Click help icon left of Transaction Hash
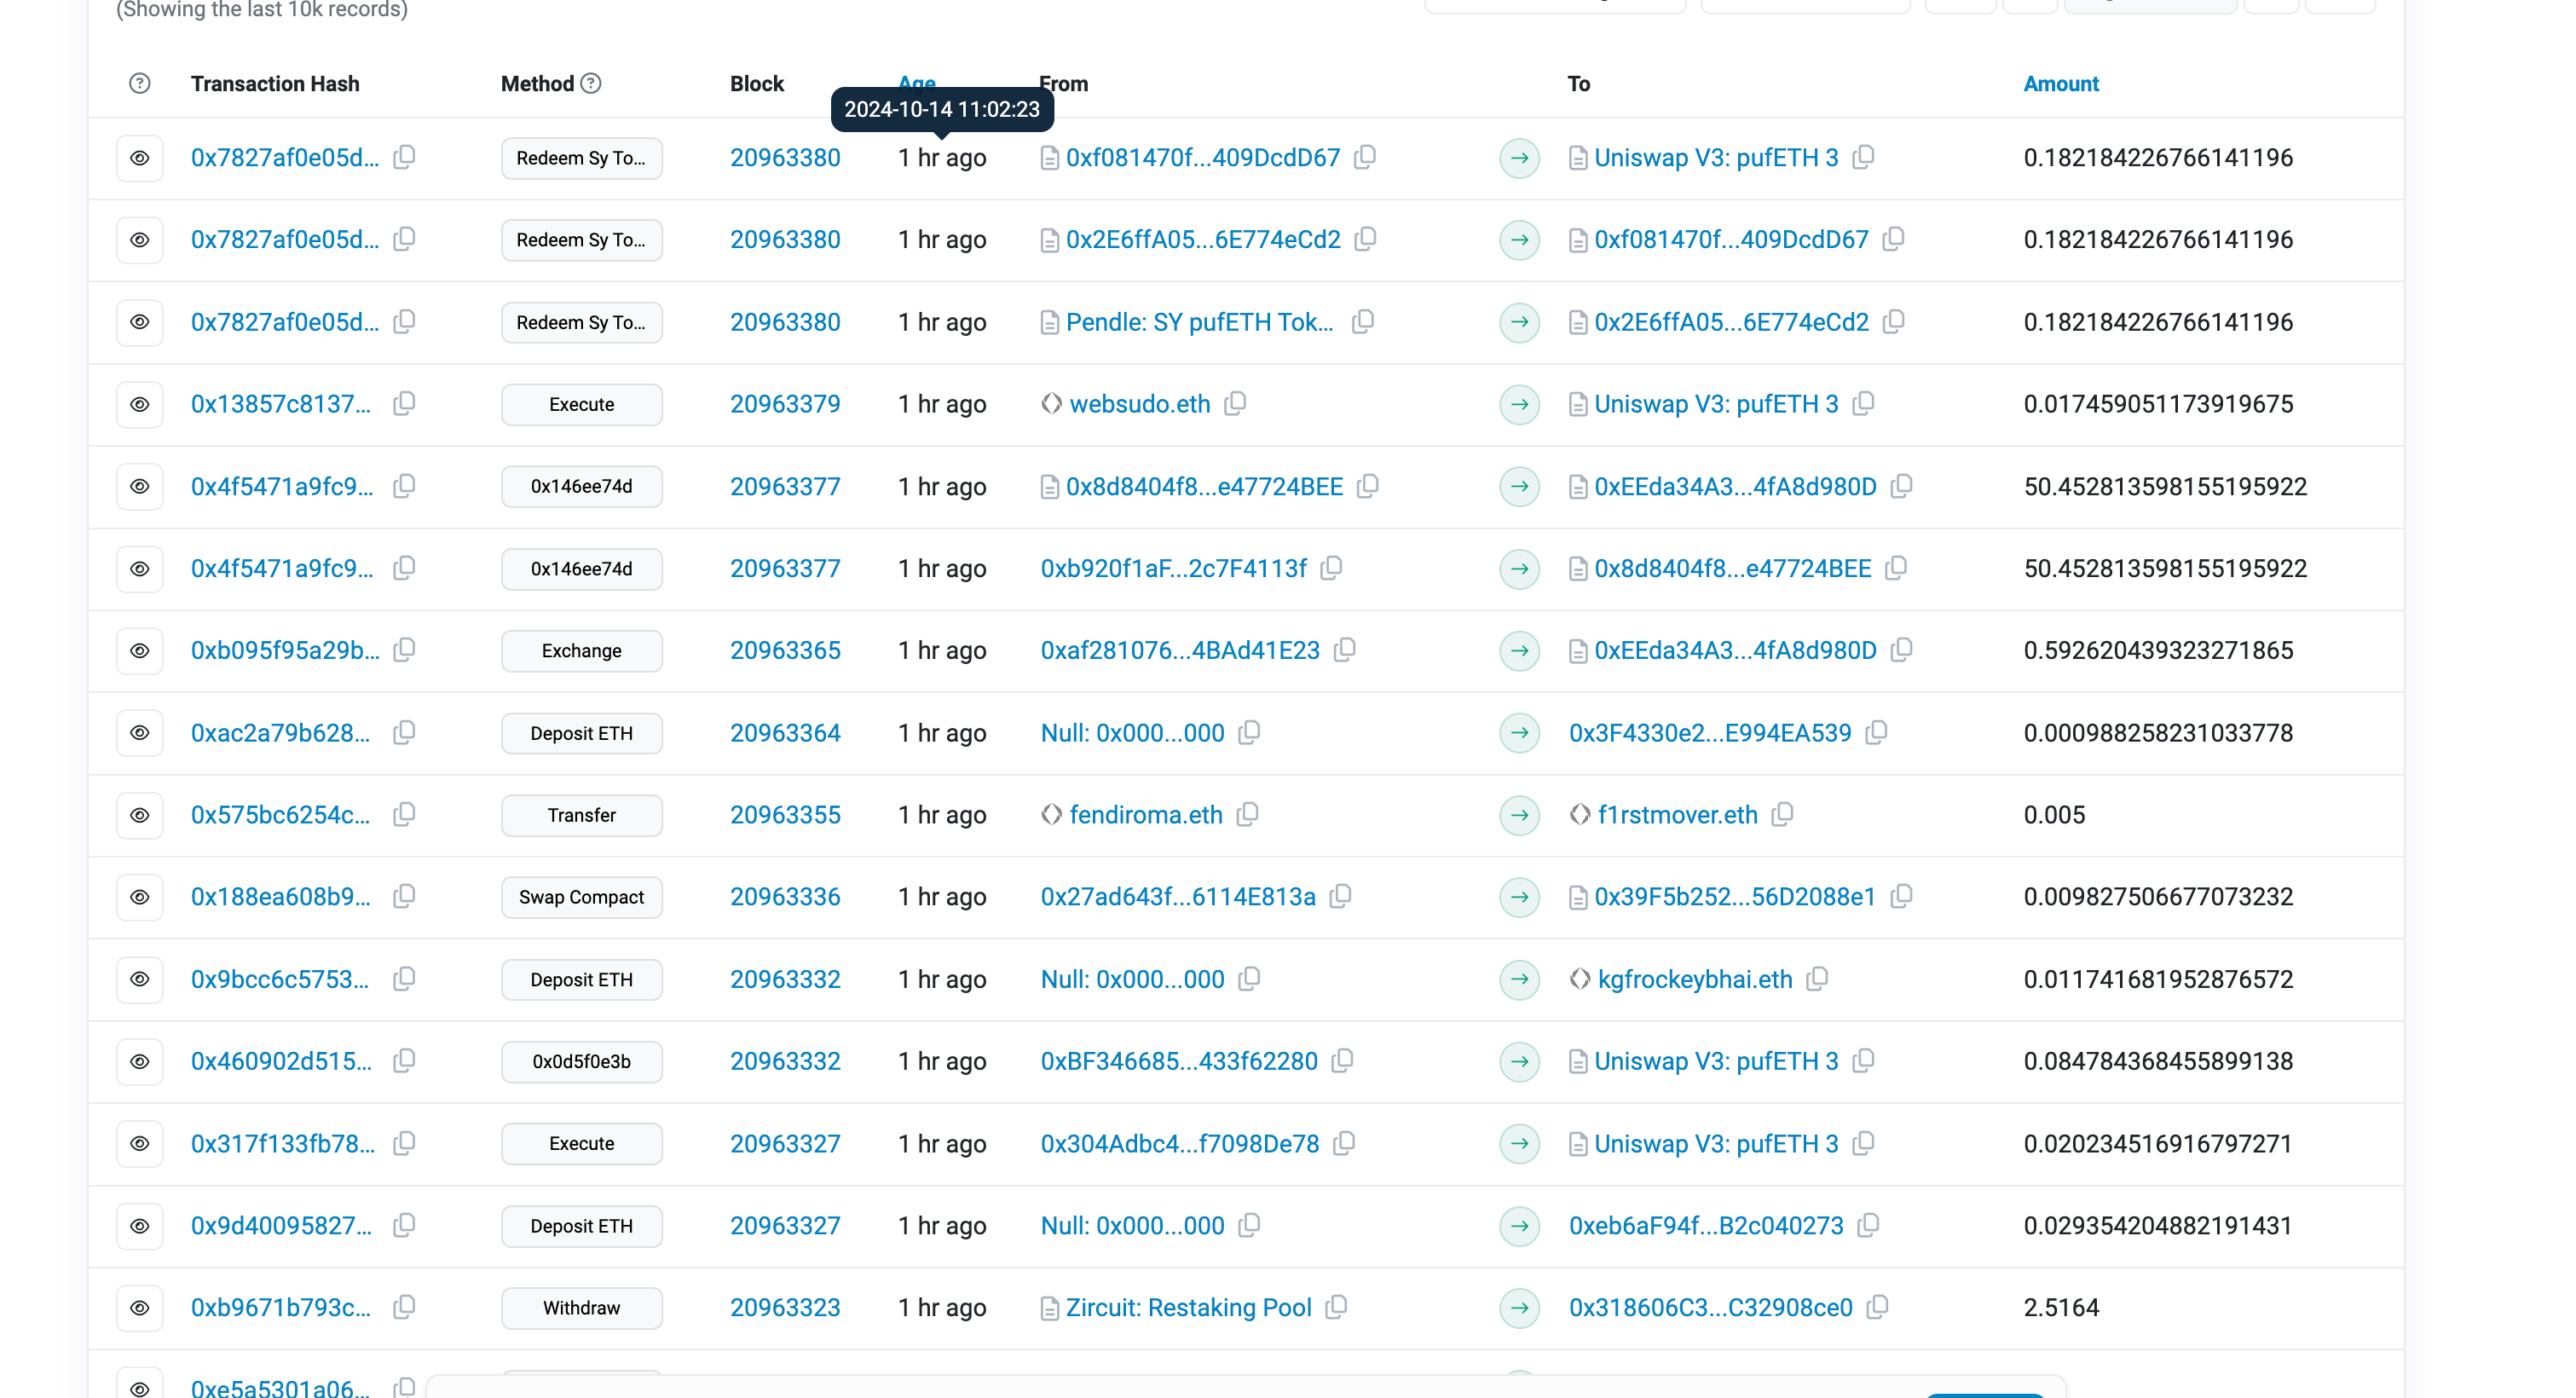2576x1398 pixels. tap(140, 84)
